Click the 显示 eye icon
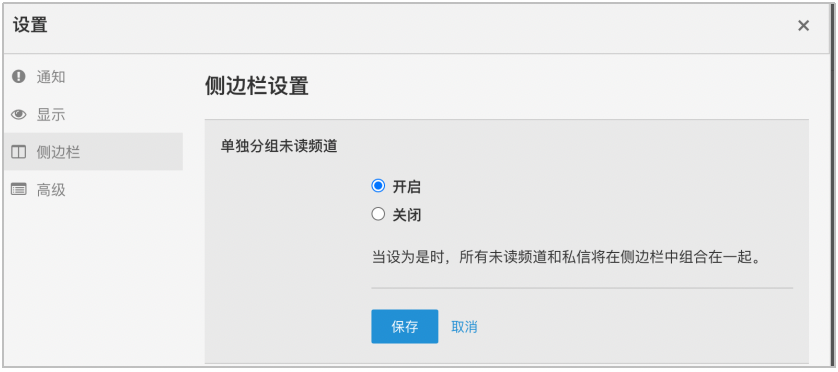Image resolution: width=838 pixels, height=372 pixels. point(19,114)
